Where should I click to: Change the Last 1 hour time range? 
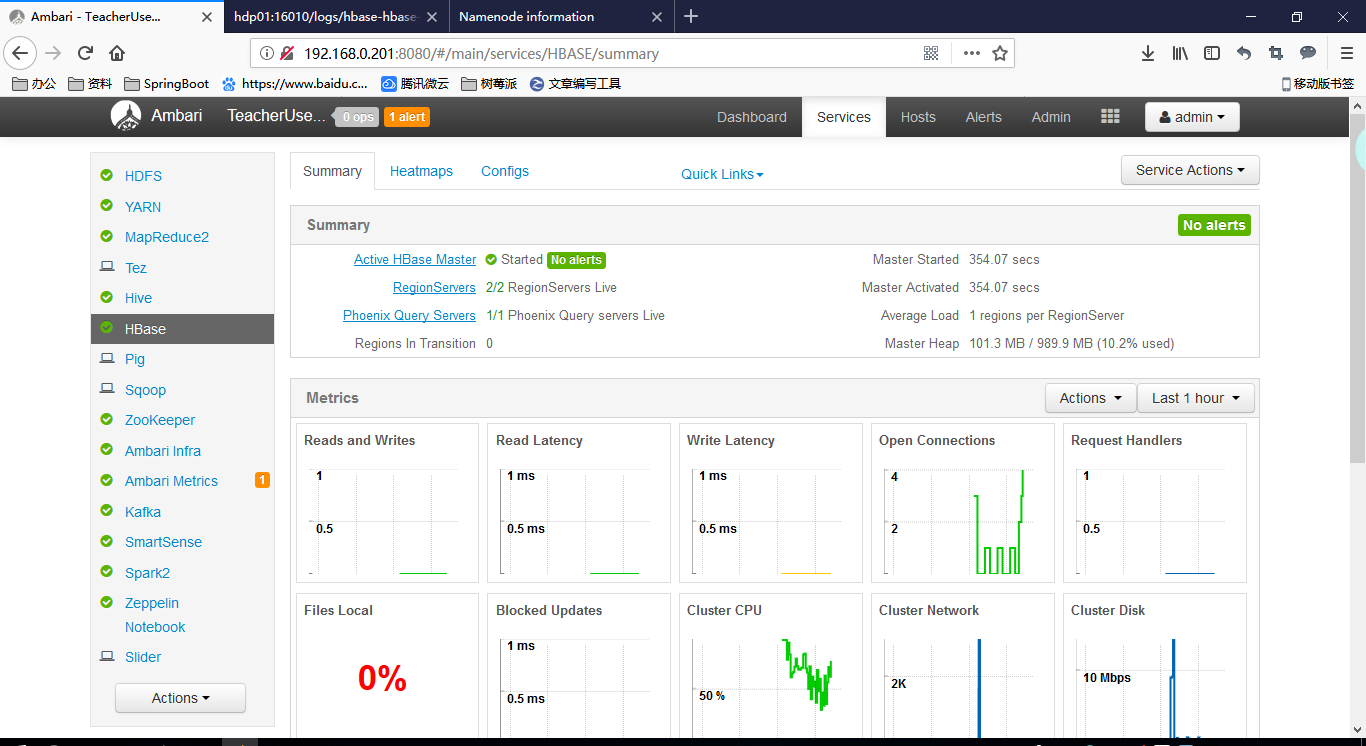pos(1195,398)
